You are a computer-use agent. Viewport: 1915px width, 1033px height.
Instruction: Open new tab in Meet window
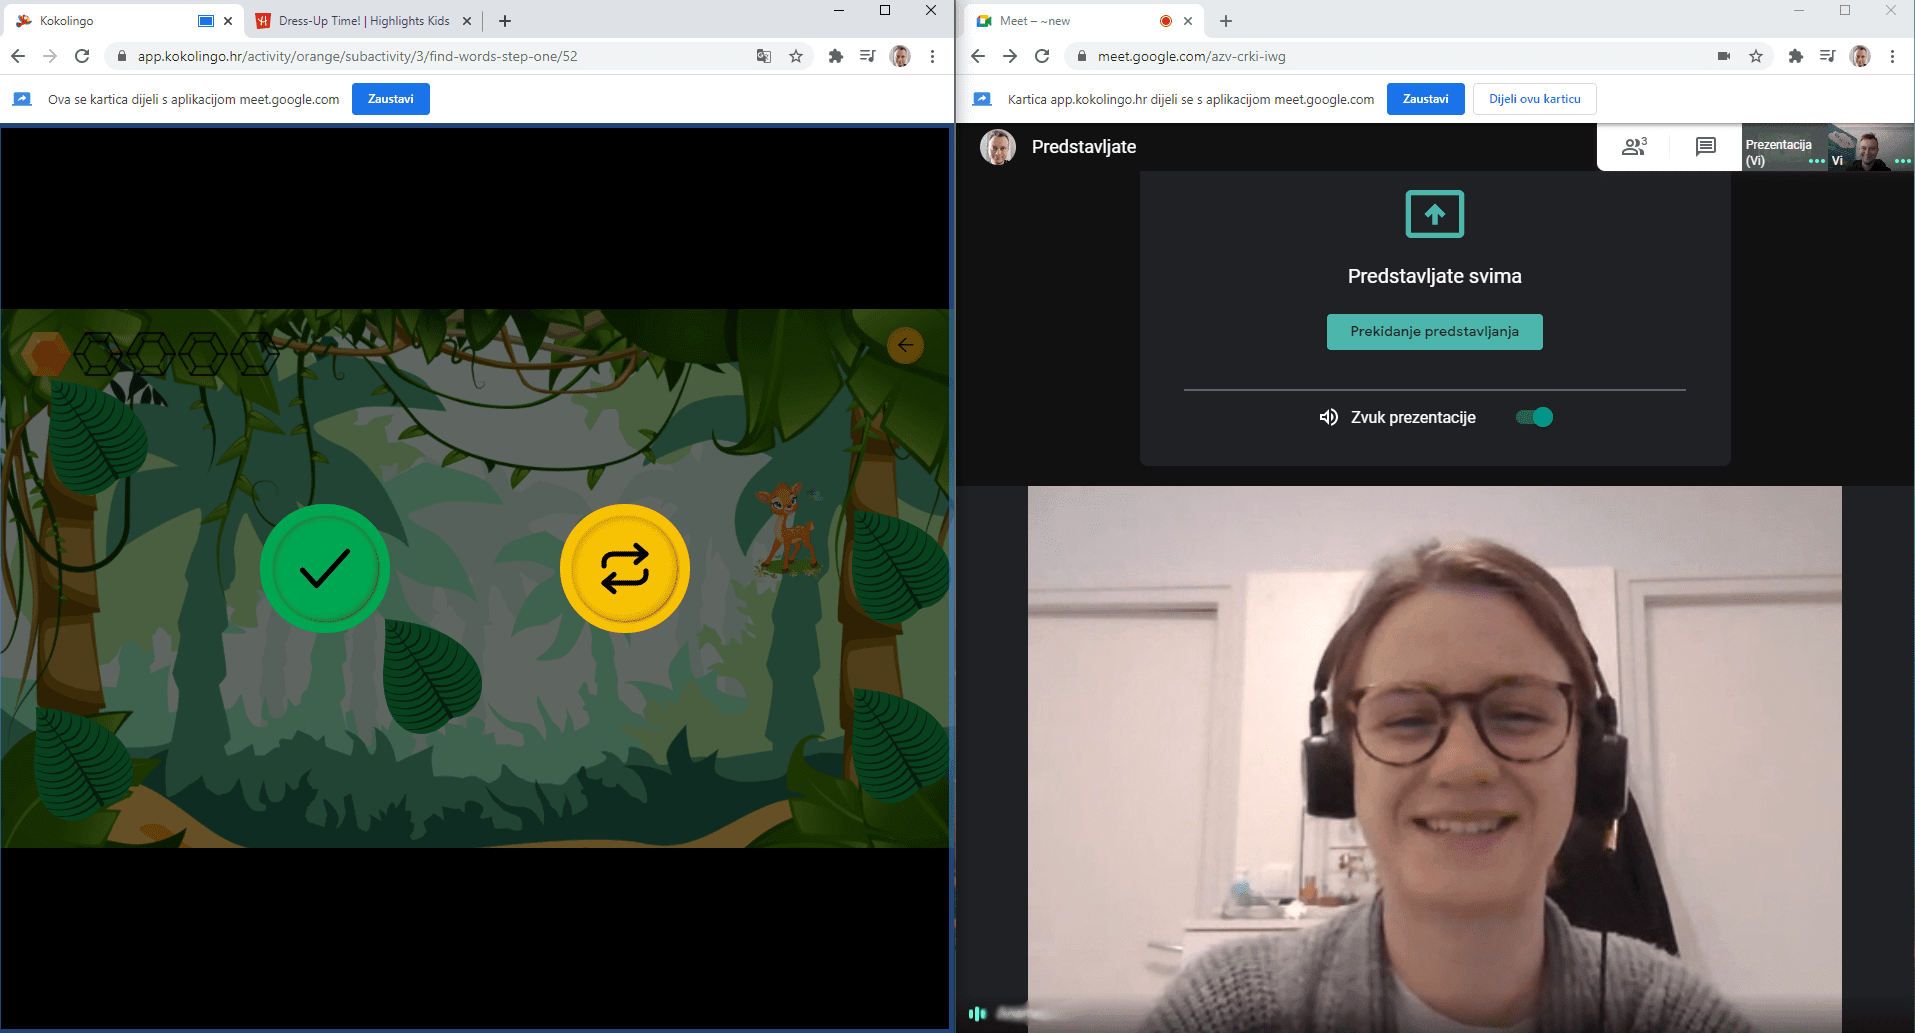tap(1226, 21)
